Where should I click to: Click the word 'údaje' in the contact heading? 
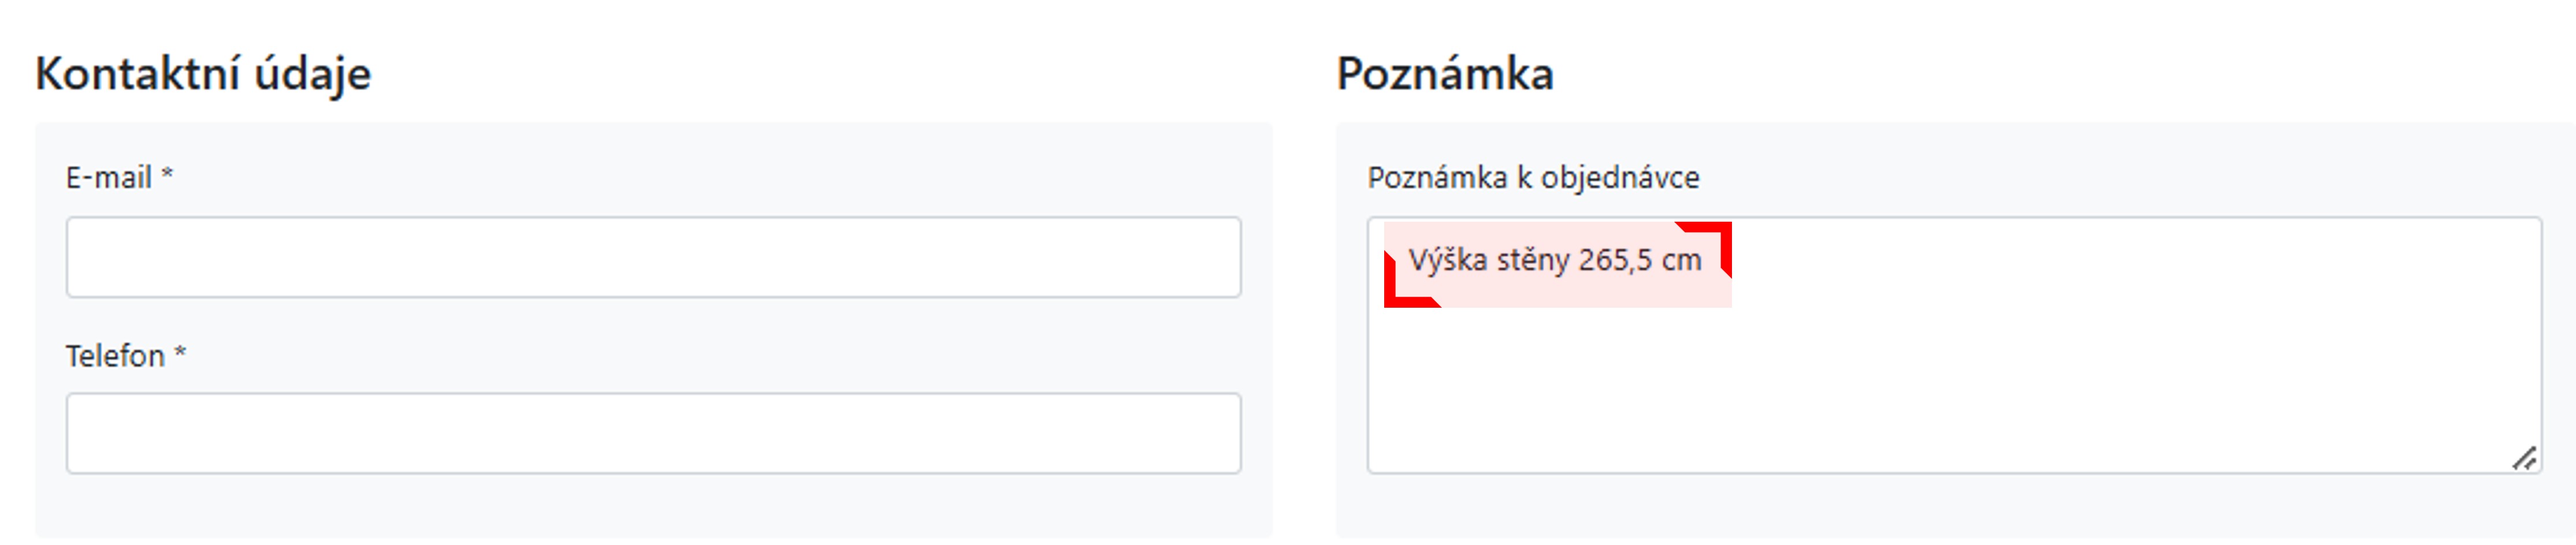(x=312, y=74)
